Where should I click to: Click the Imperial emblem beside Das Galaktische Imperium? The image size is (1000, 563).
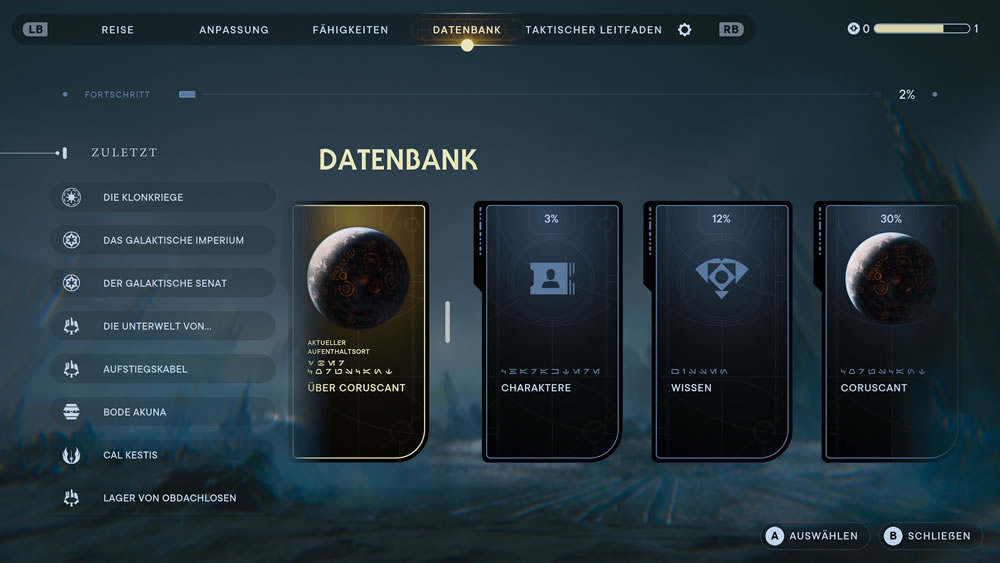pos(71,240)
